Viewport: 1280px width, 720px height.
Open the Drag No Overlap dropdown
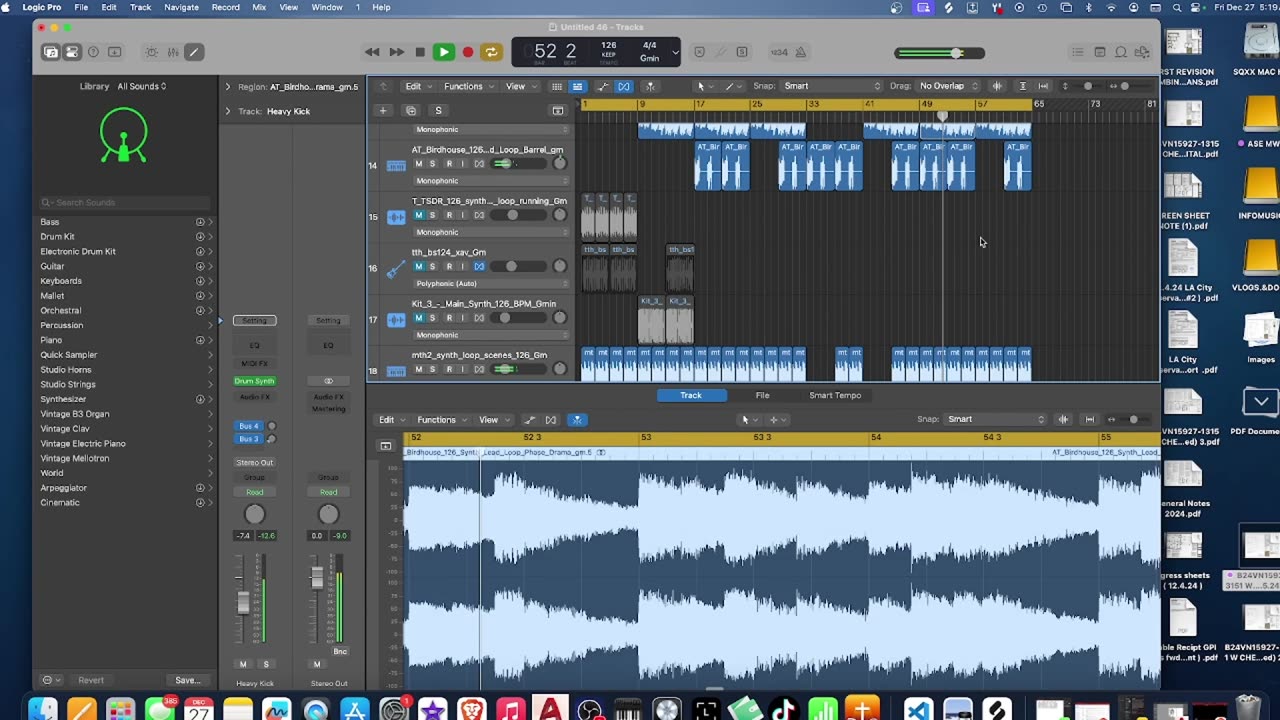point(949,86)
